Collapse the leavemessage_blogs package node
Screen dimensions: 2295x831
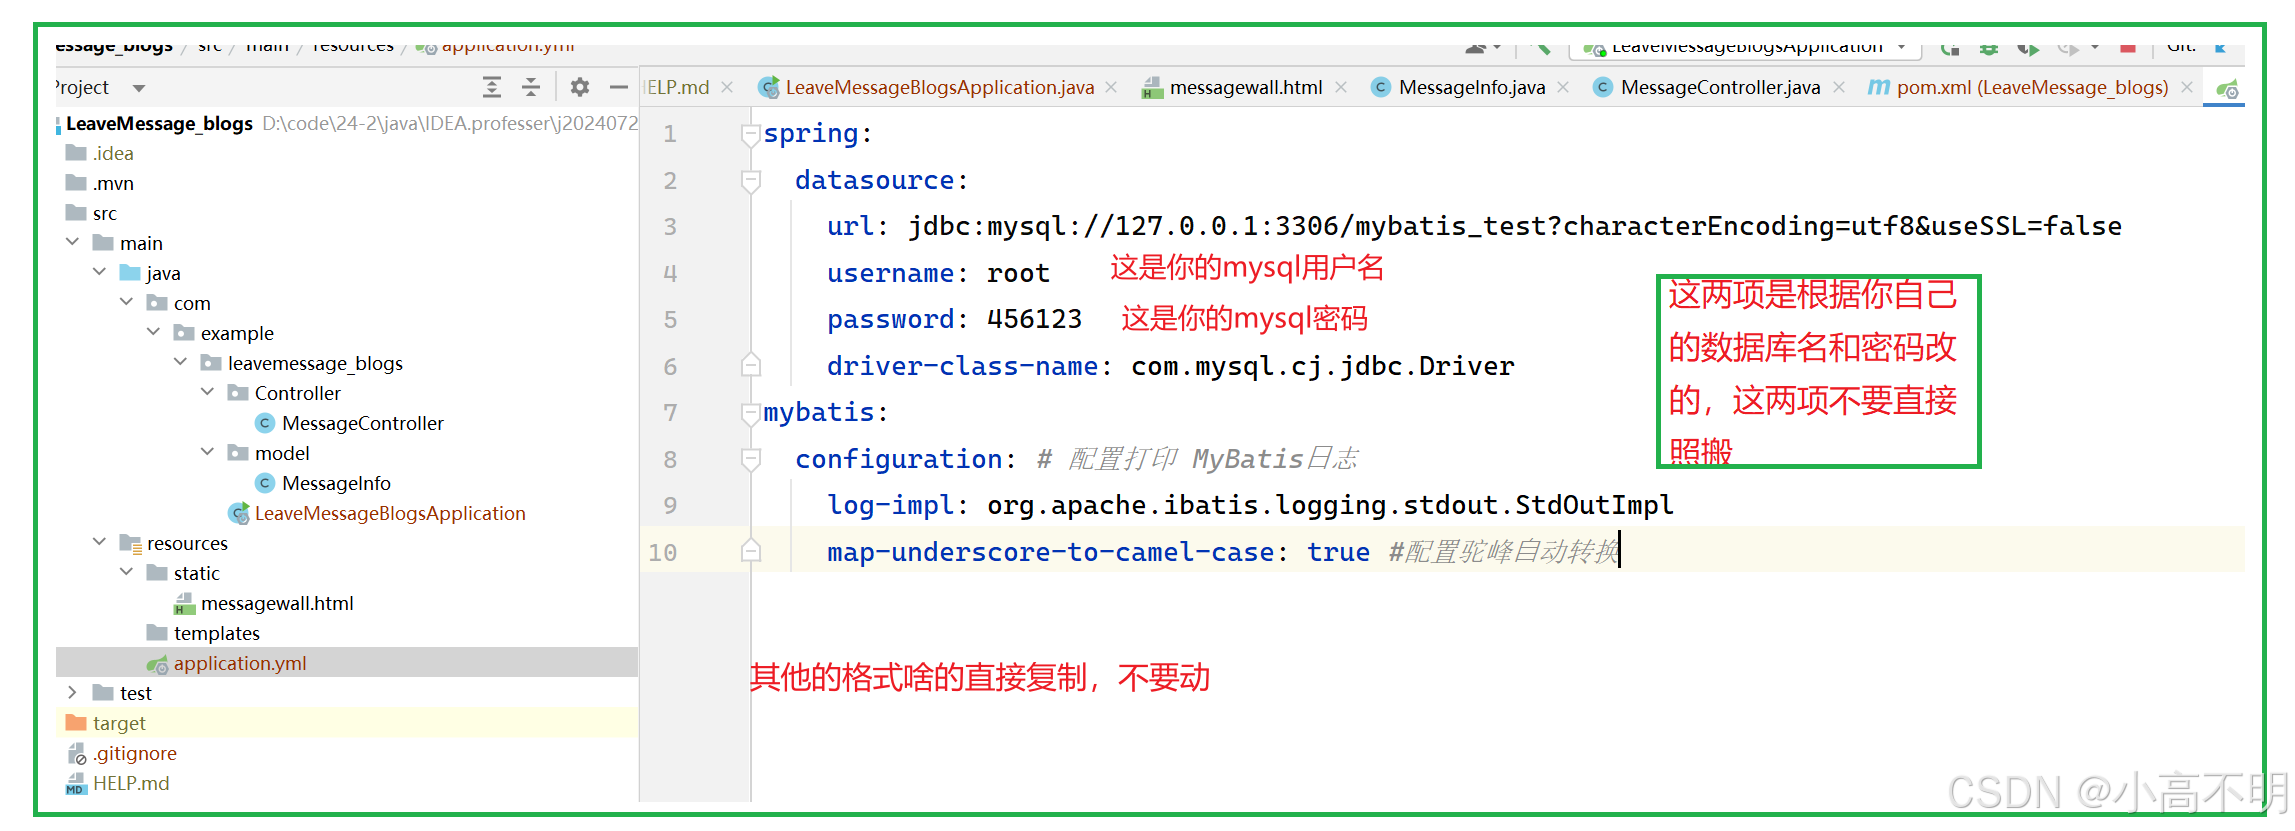(180, 362)
